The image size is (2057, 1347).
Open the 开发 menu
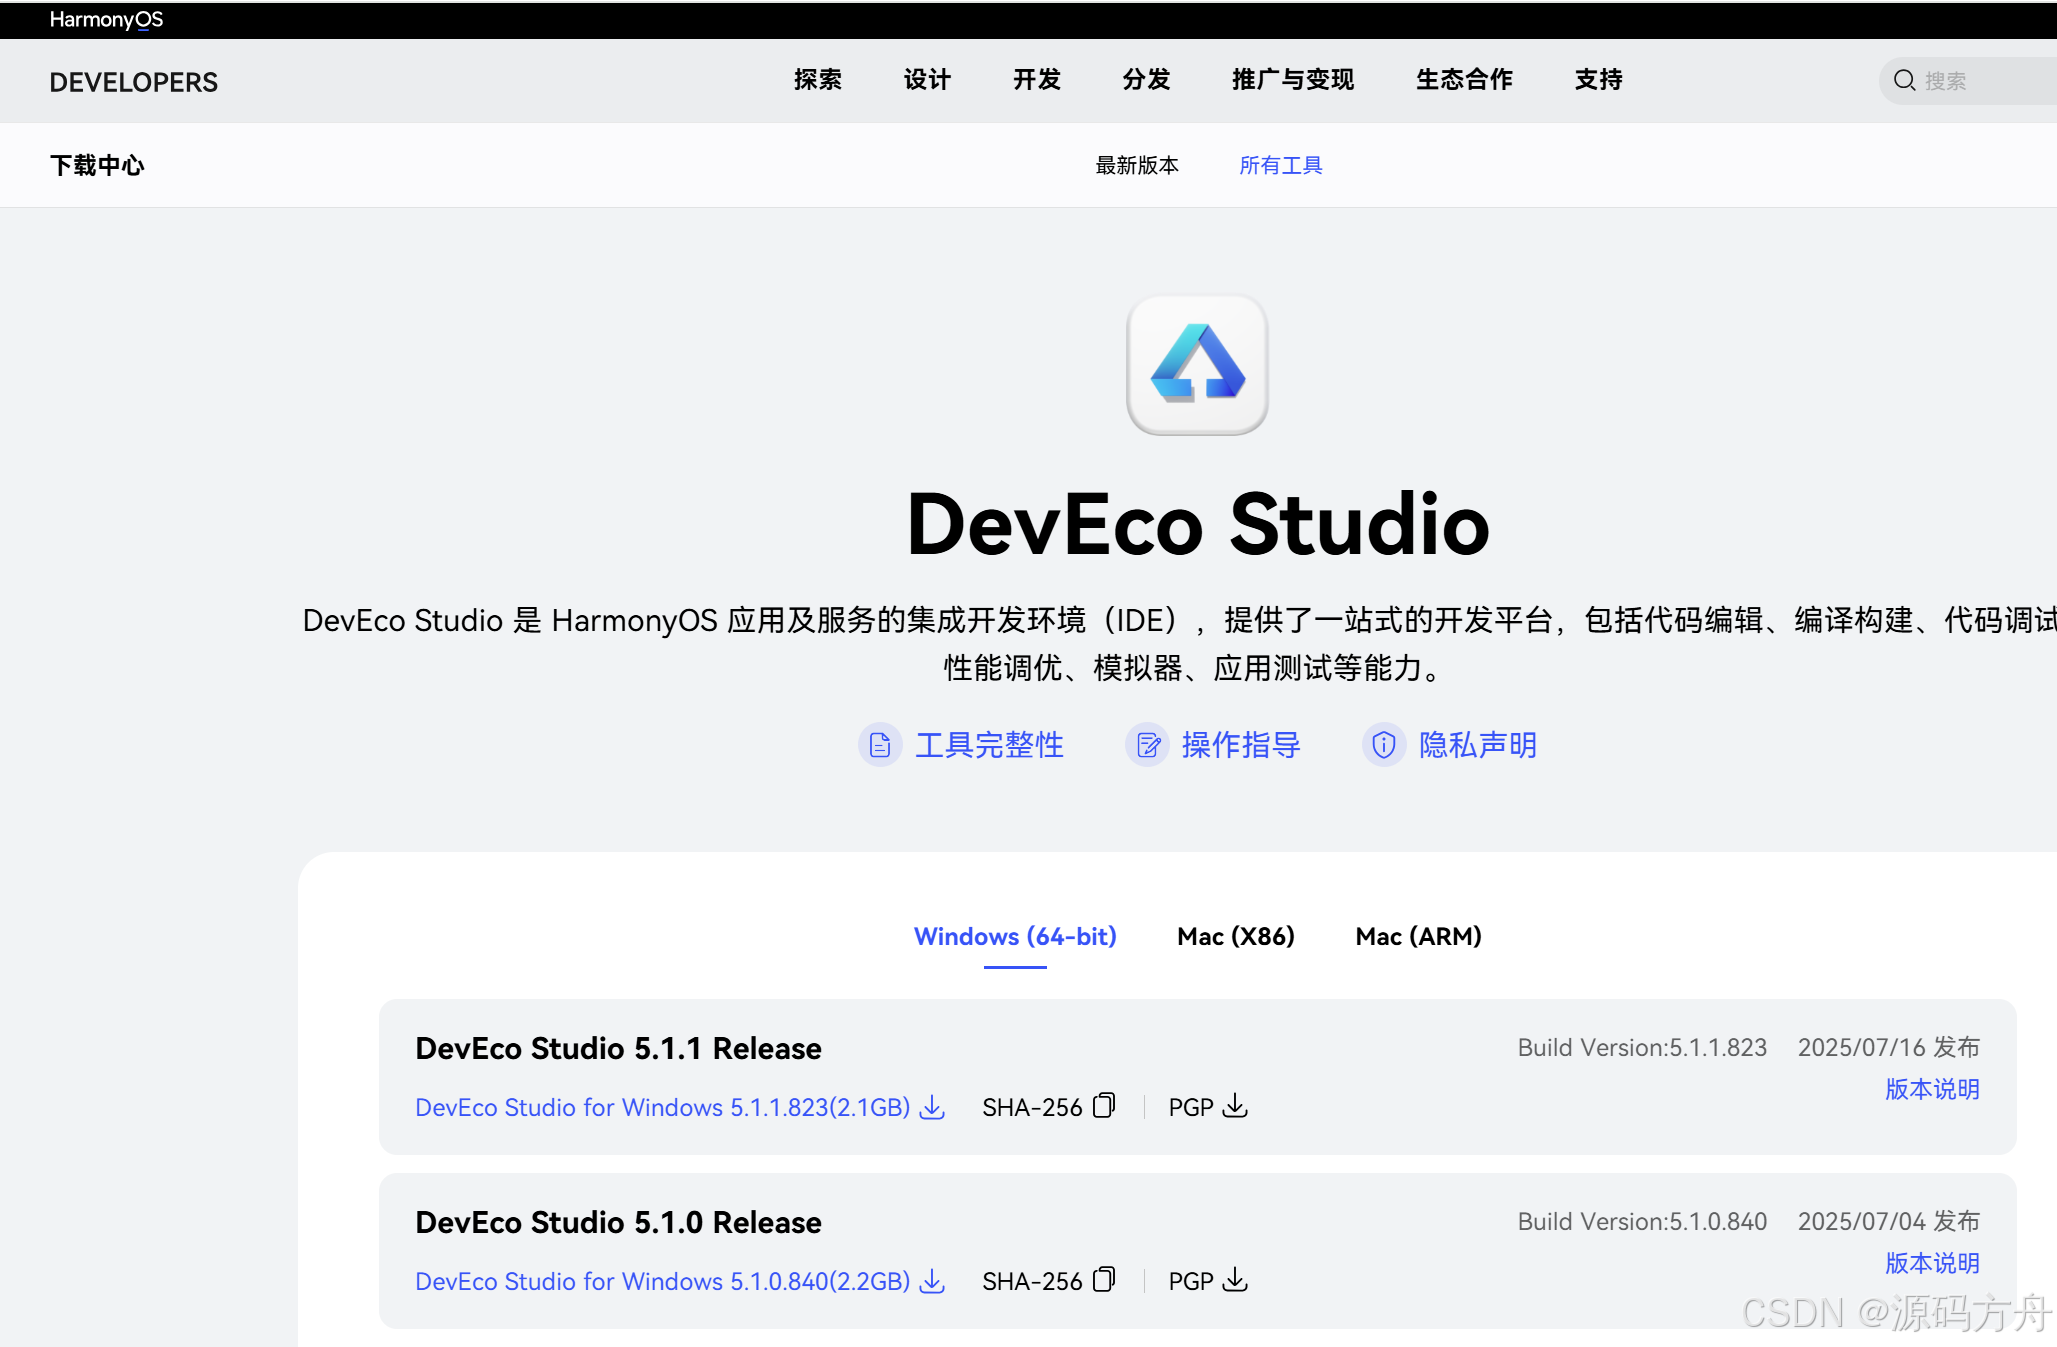click(x=1037, y=80)
